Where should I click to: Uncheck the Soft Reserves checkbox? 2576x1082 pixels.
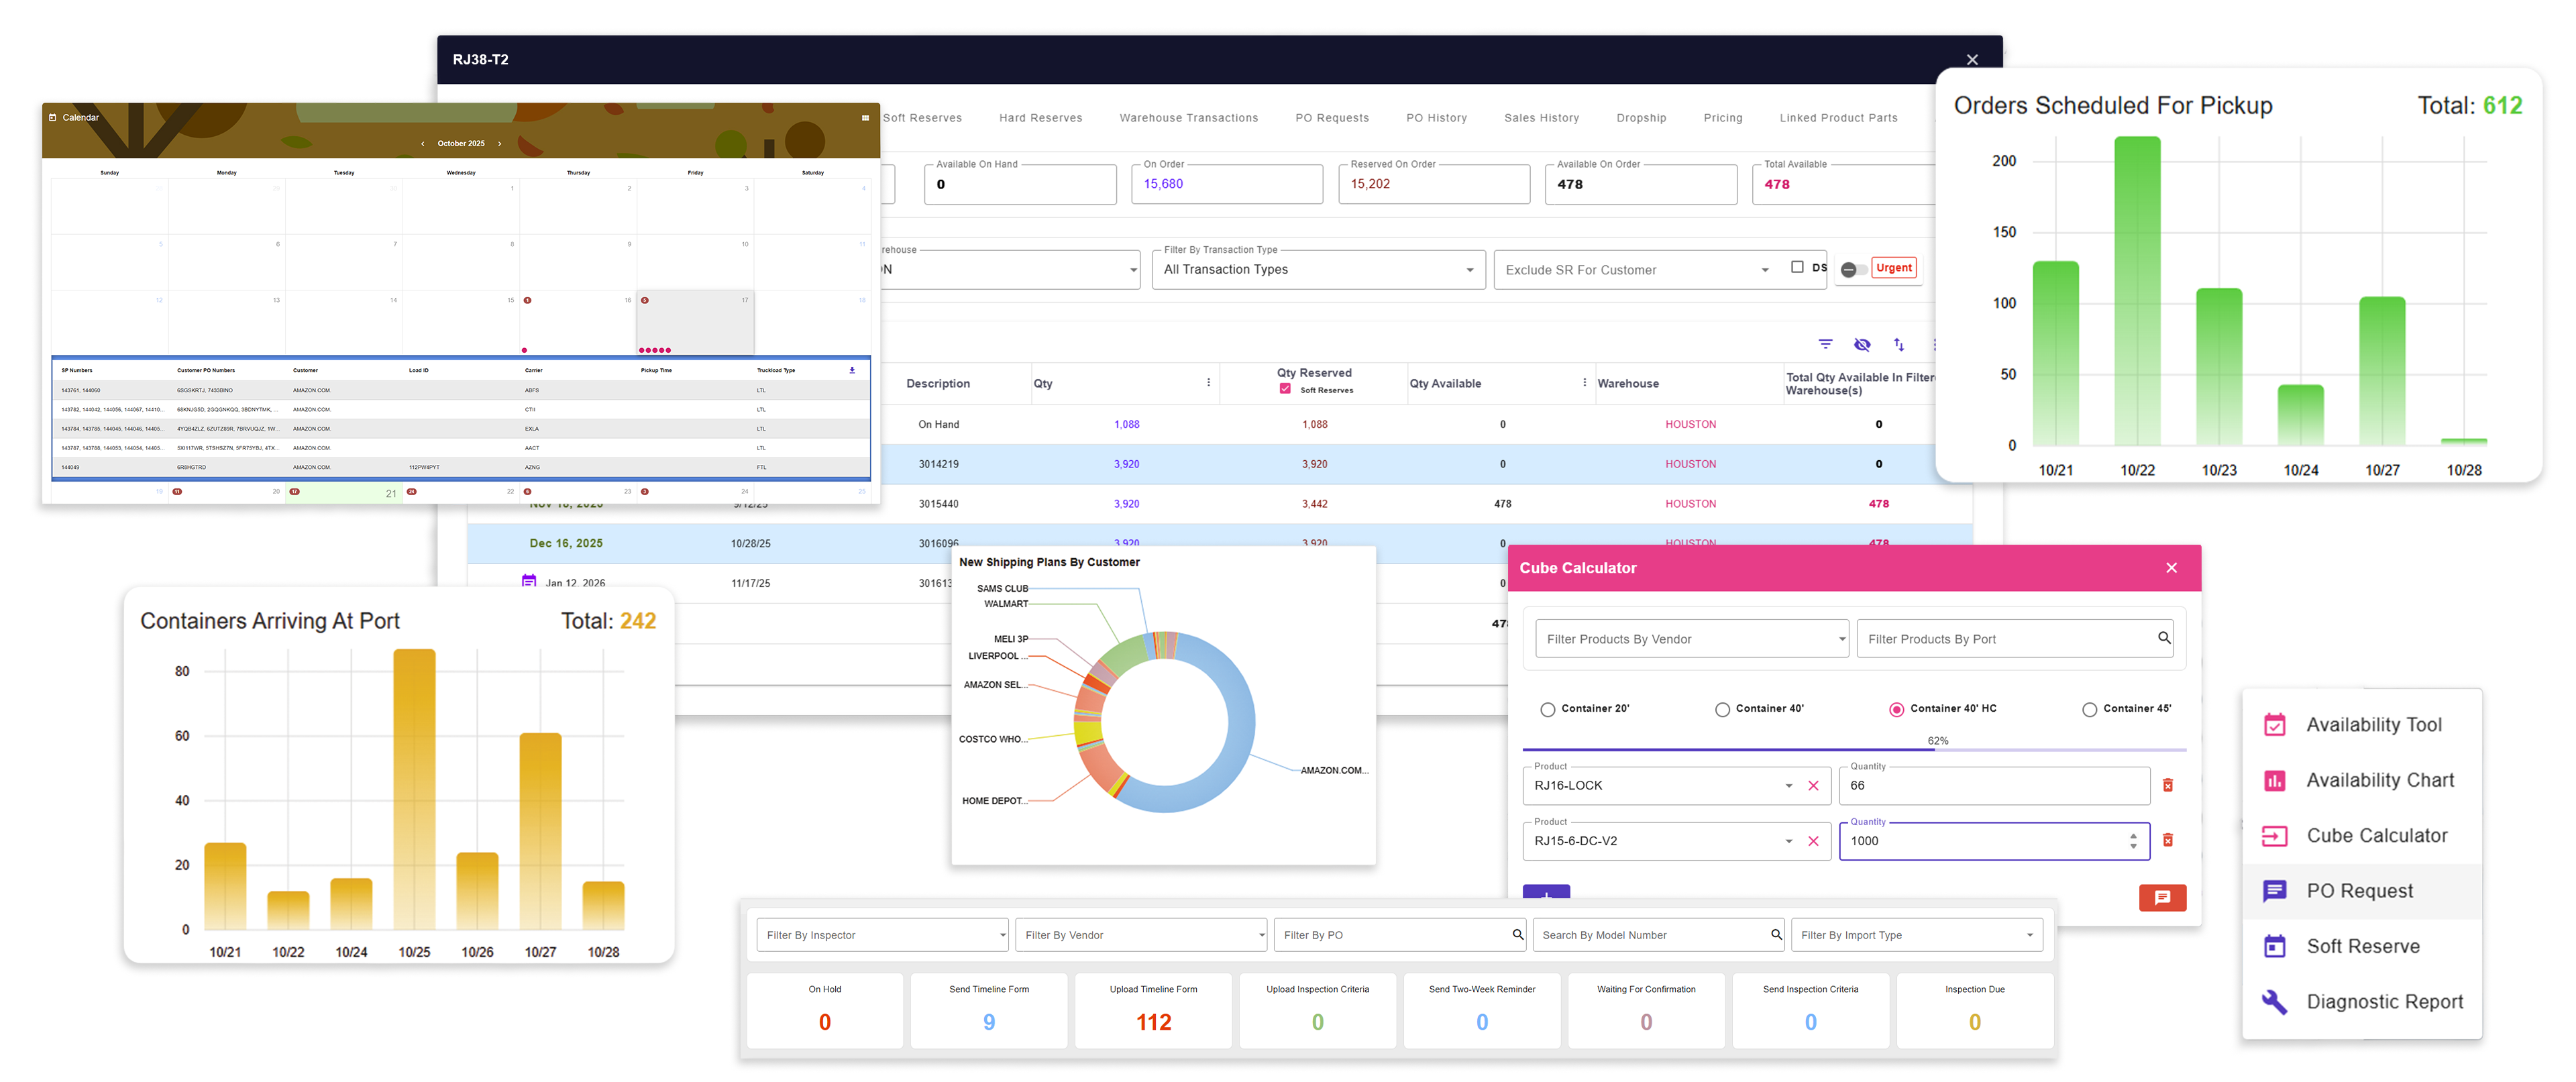1285,389
